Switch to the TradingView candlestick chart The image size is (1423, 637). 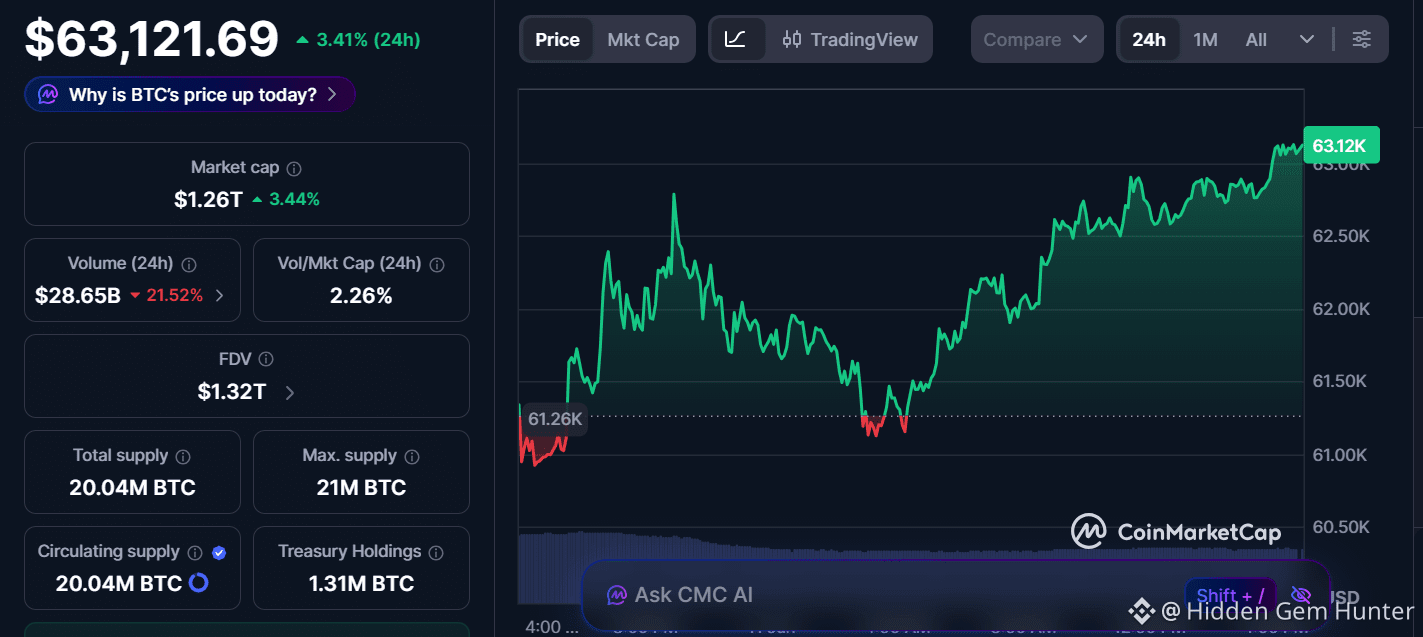pos(850,40)
